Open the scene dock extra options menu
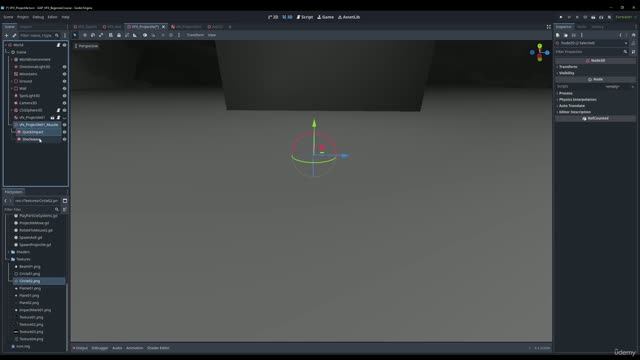Viewport: 640px width, 360px height. coord(64,36)
